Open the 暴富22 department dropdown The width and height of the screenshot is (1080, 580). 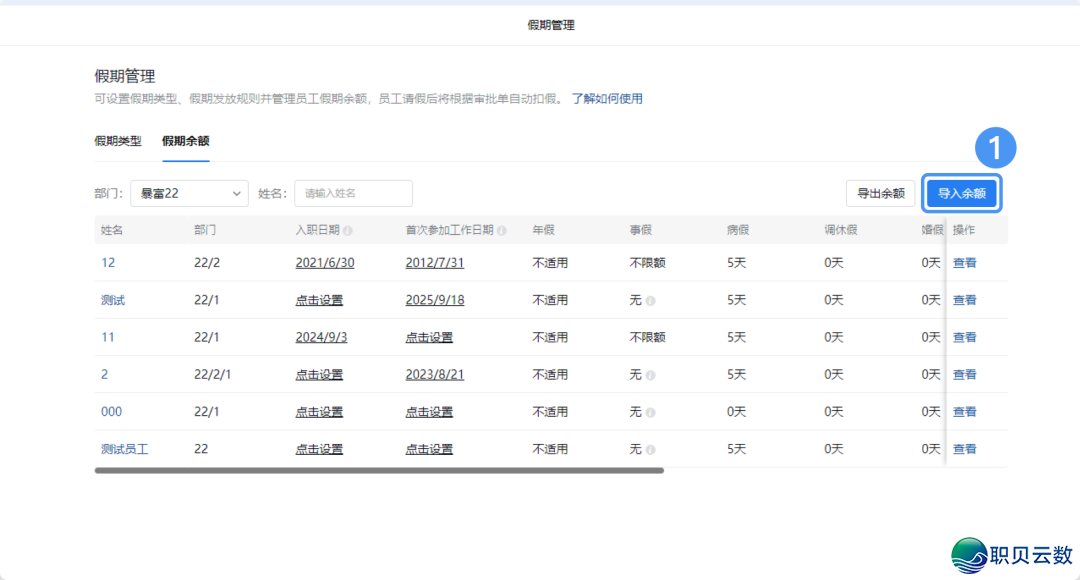tap(188, 193)
